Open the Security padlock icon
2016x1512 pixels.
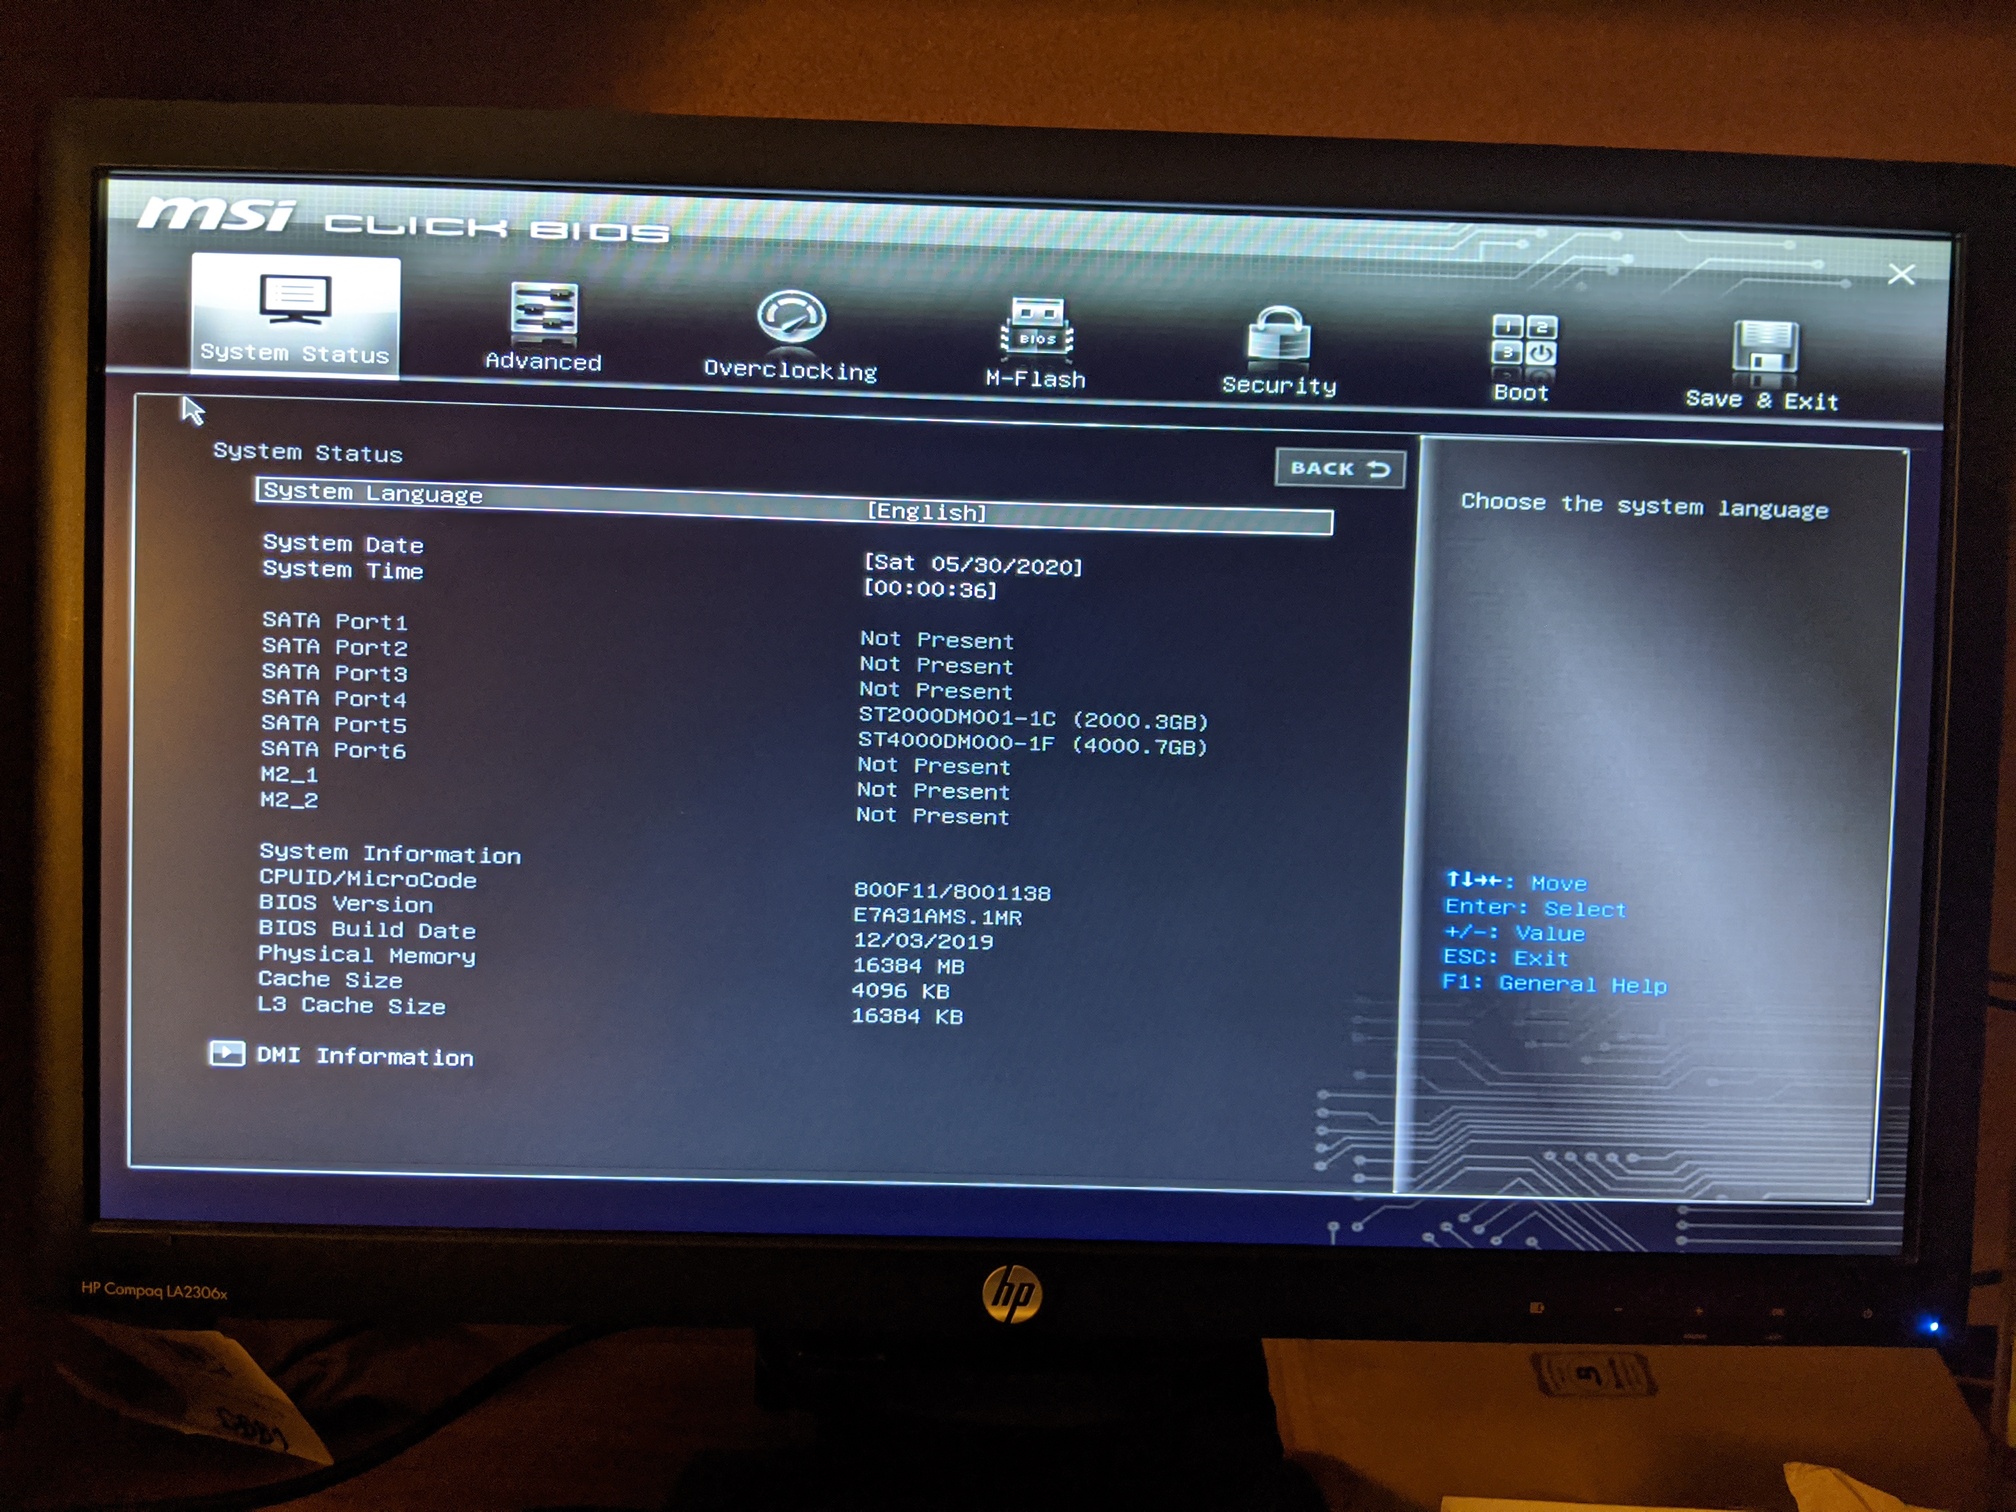[x=1279, y=334]
